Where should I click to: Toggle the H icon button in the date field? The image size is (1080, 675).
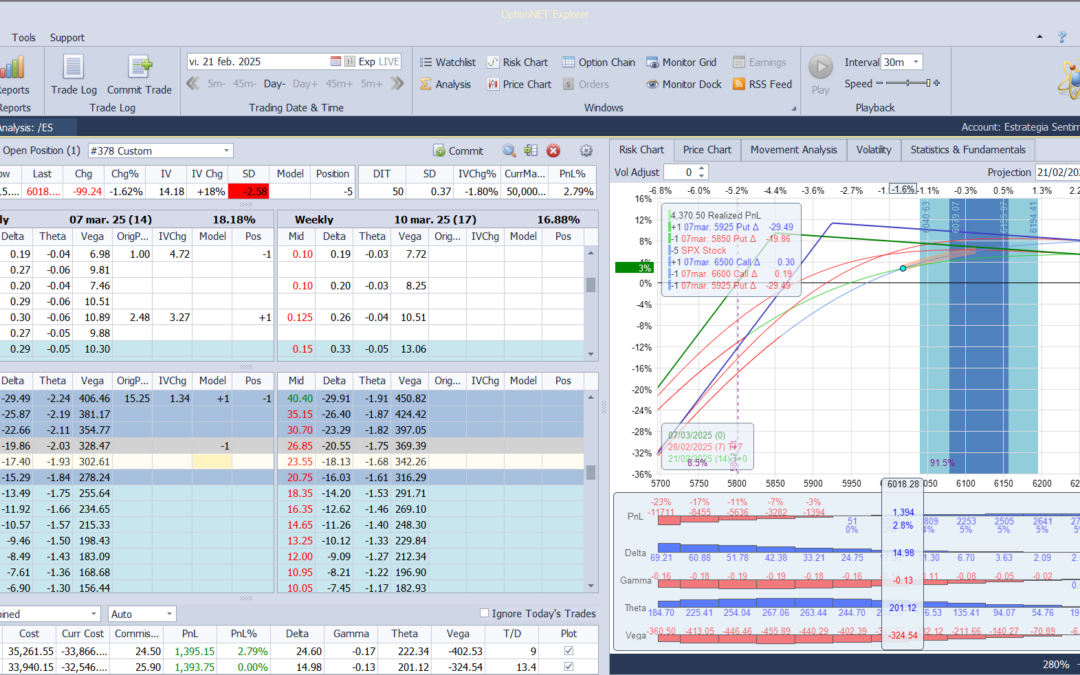coord(349,61)
